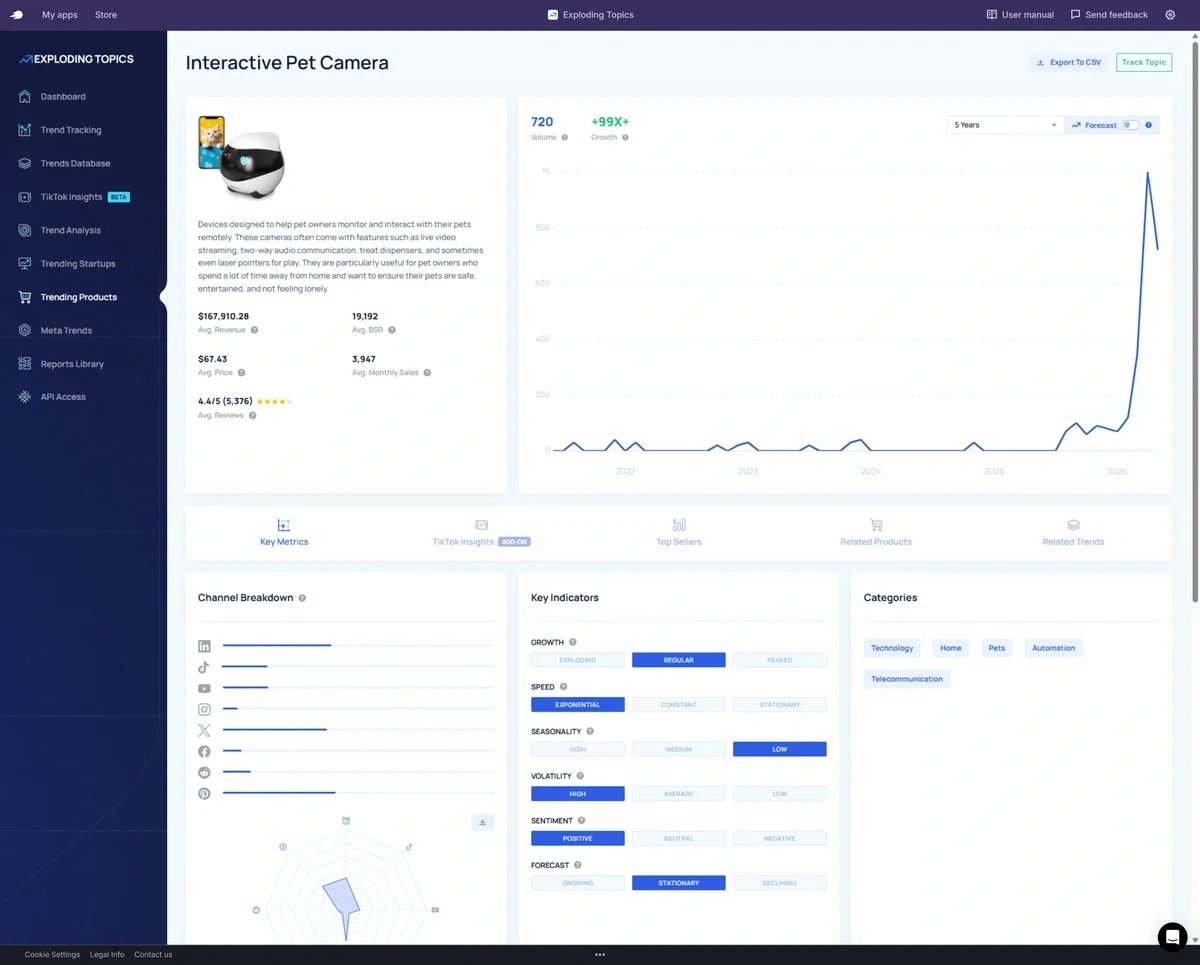
Task: Open the 5 Years time range dropdown
Action: [1004, 125]
